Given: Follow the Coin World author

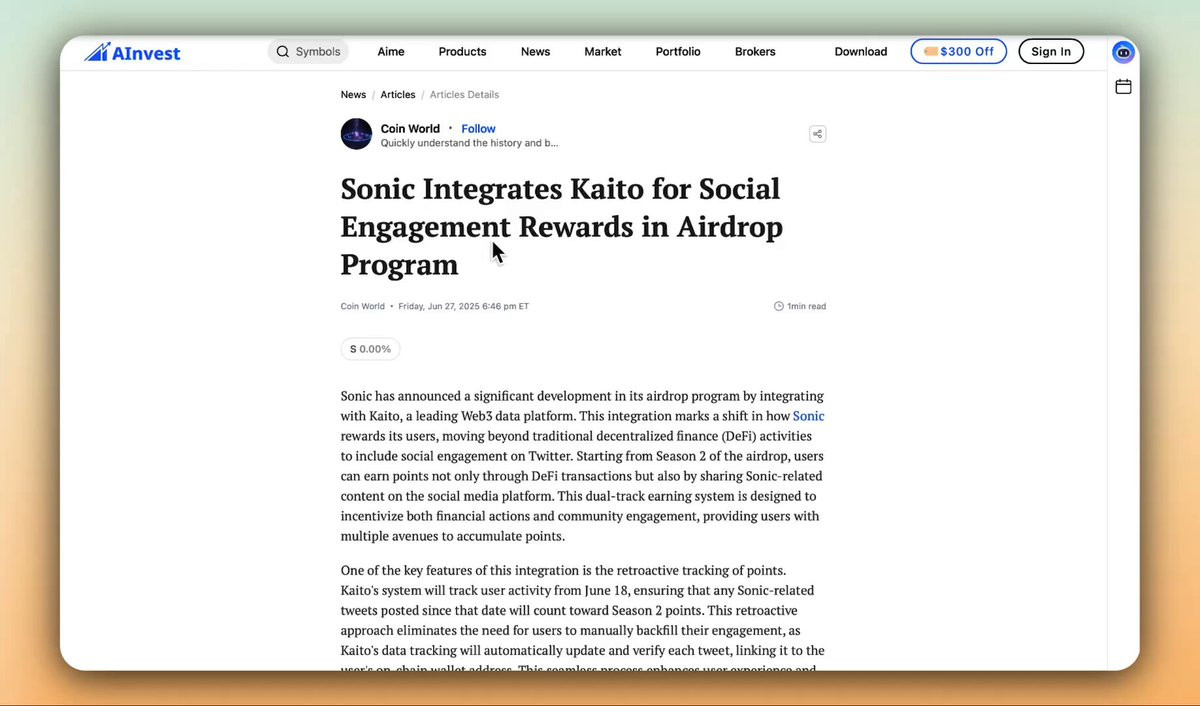Looking at the screenshot, I should pyautogui.click(x=478, y=128).
